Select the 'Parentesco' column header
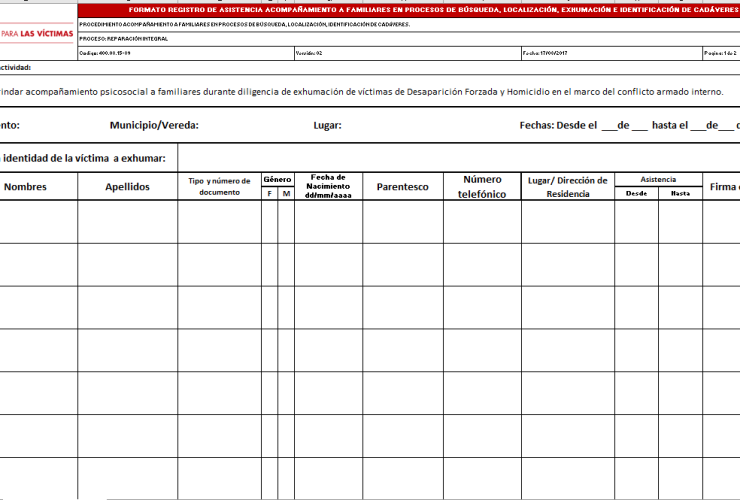740x500 pixels. click(x=403, y=186)
